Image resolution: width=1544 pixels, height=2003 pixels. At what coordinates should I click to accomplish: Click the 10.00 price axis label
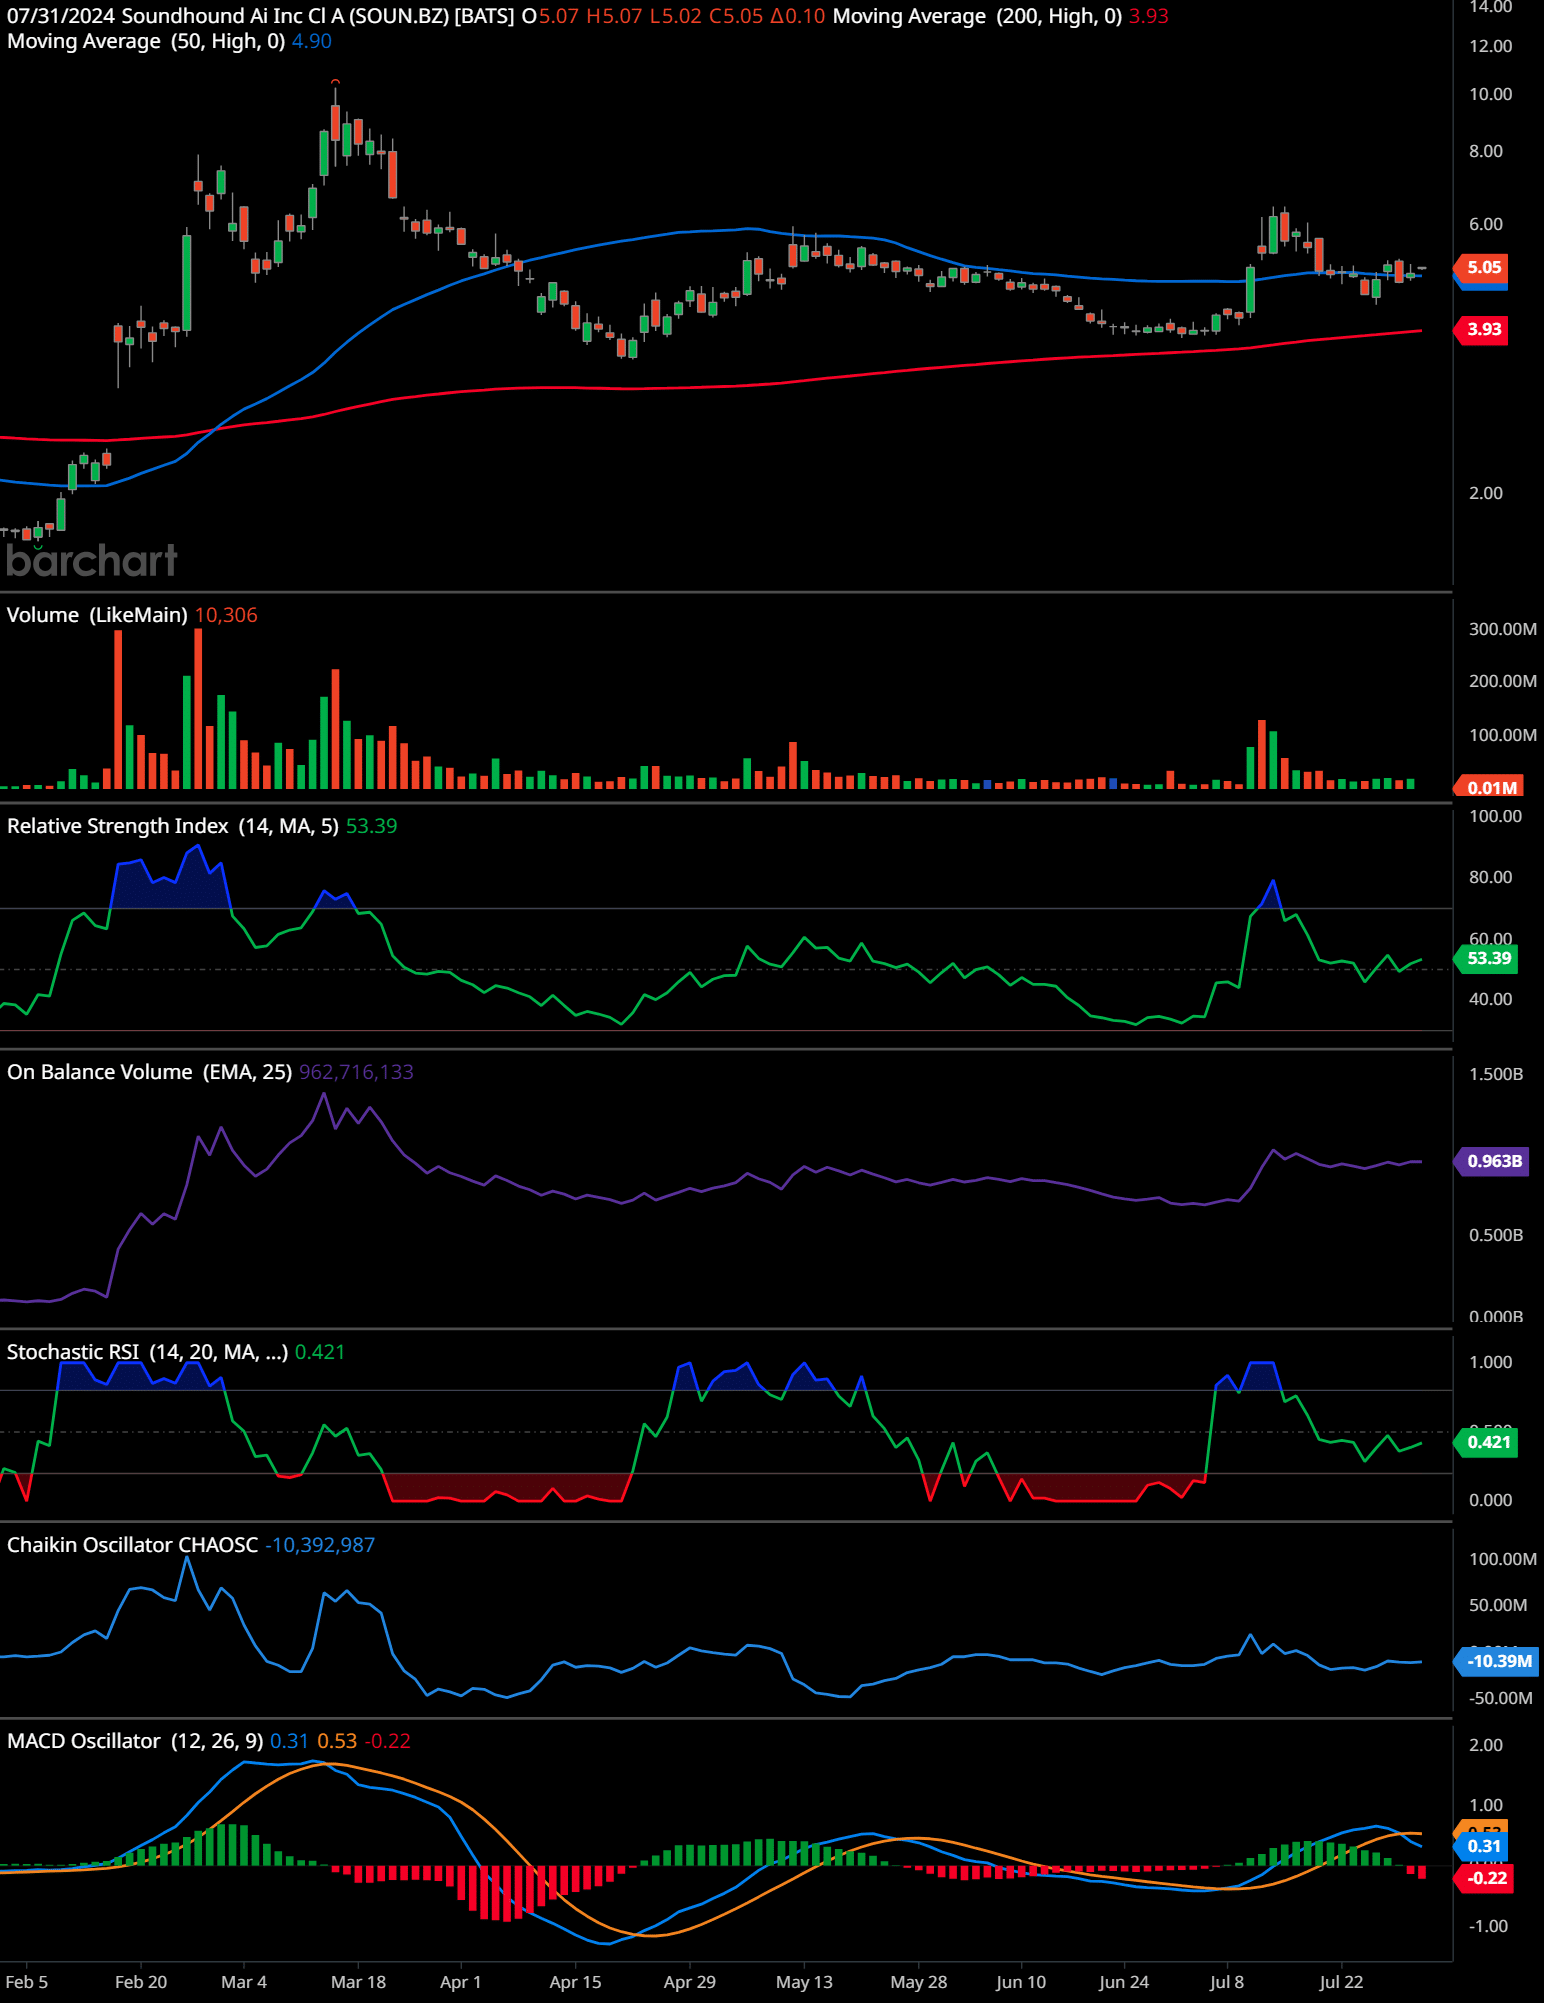[x=1490, y=94]
